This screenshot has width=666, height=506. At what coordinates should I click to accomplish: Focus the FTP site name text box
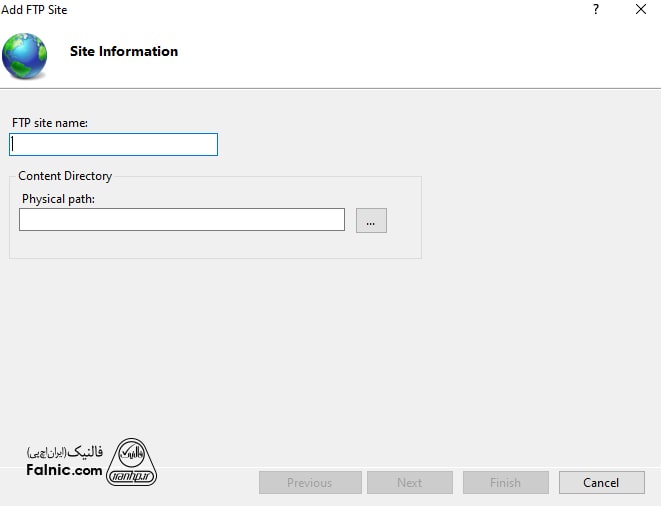[113, 145]
